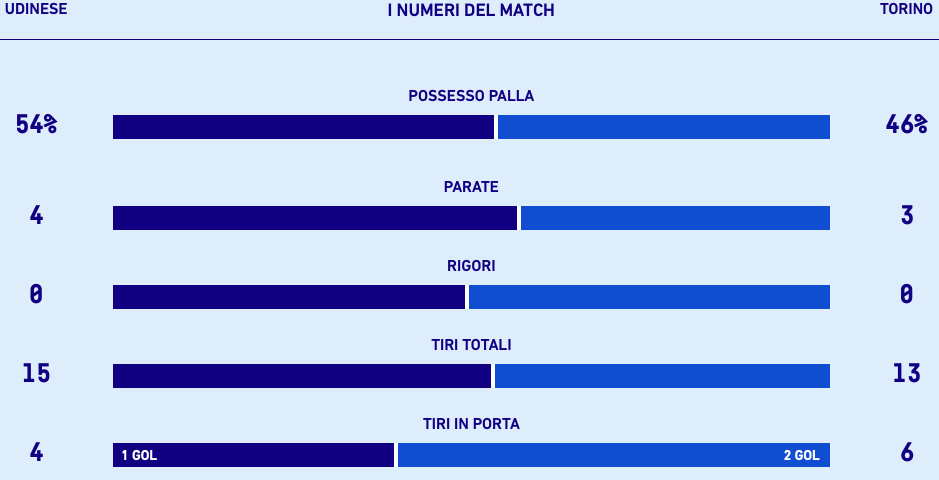Screen dimensions: 939x480
Task: Click Udinese's dark parate bar segment
Action: pos(315,218)
